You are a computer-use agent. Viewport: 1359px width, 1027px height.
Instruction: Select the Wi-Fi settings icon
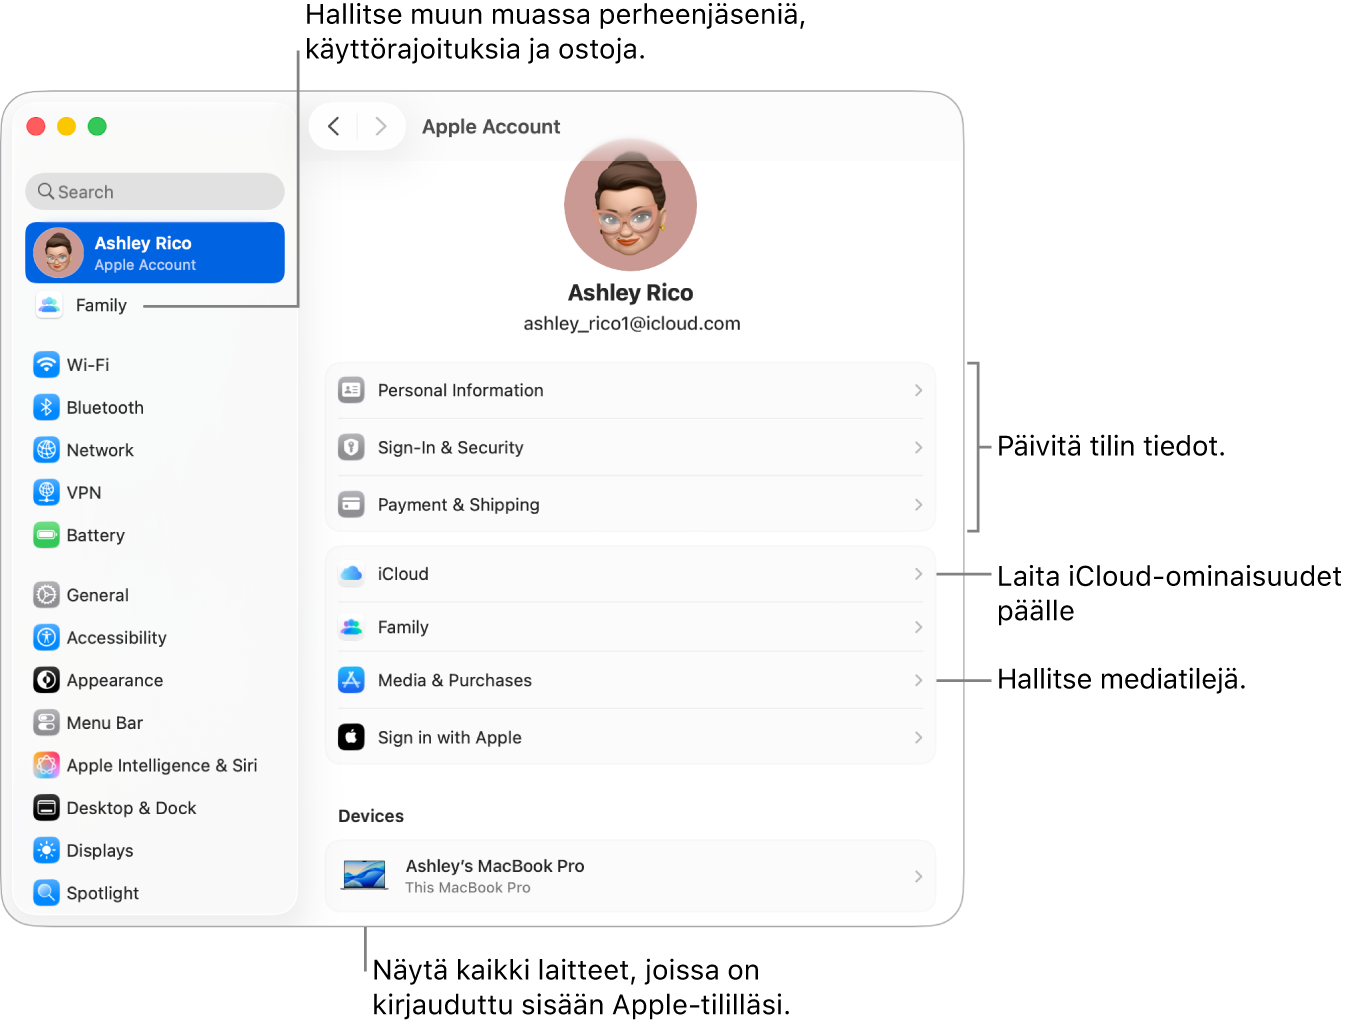pyautogui.click(x=47, y=364)
